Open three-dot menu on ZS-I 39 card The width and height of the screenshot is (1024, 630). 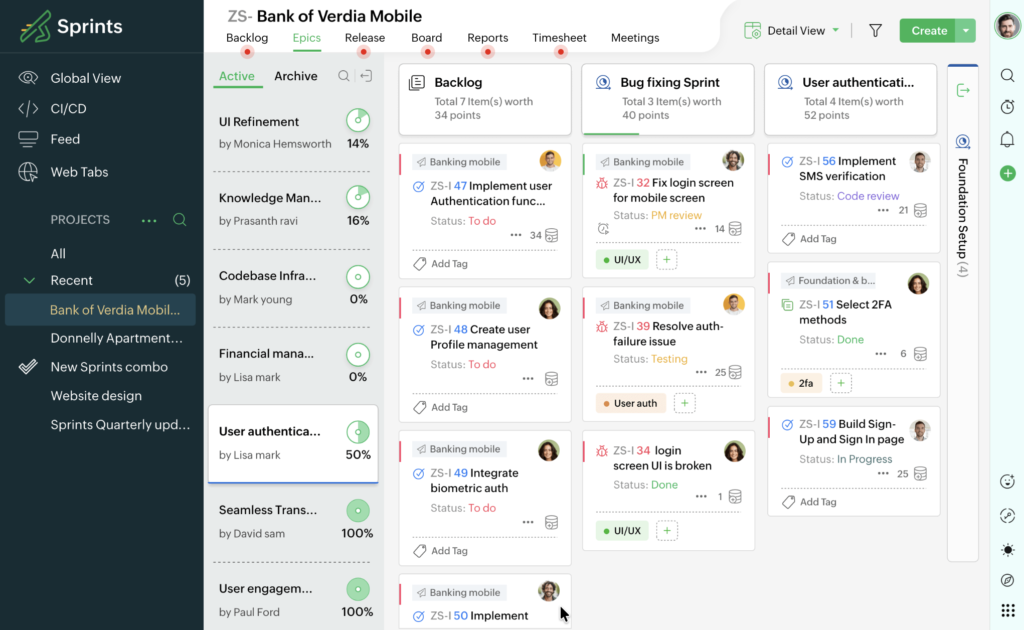(x=701, y=372)
